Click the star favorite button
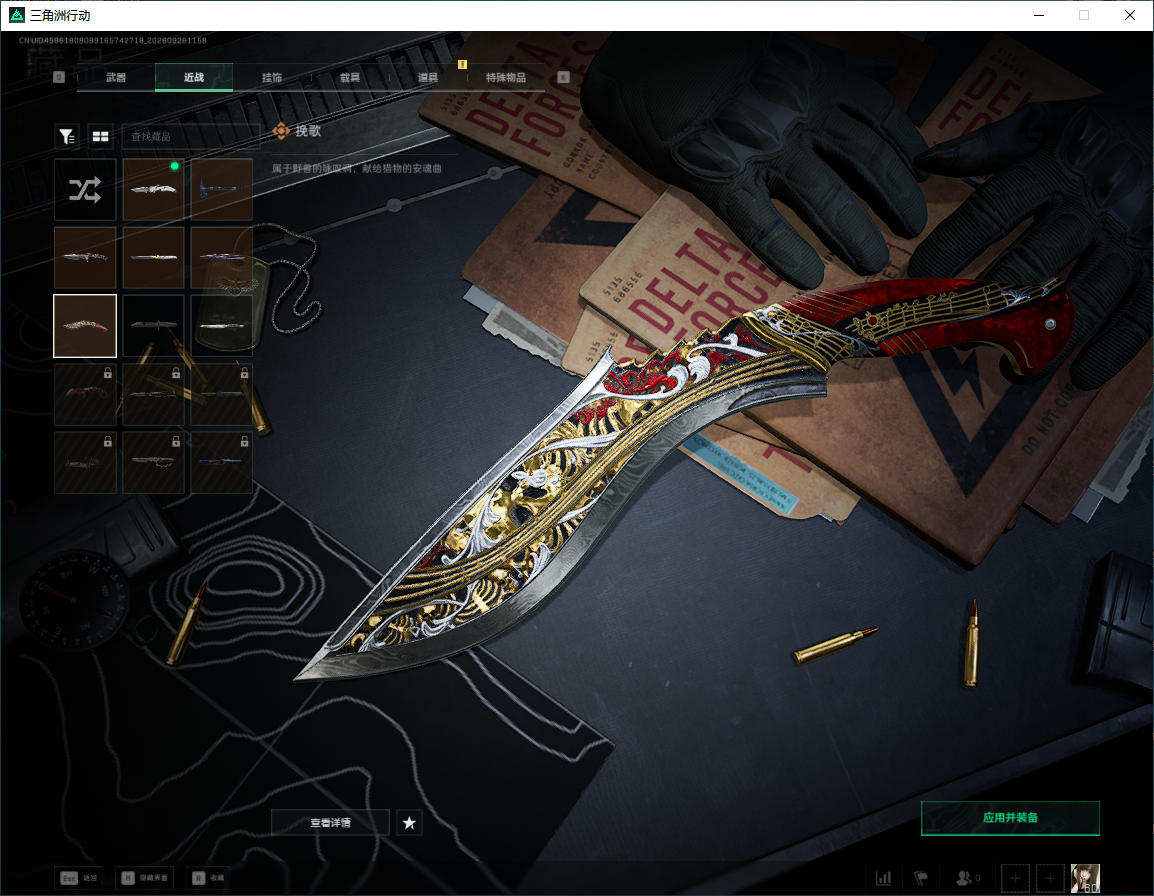Viewport: 1154px width, 896px height. tap(409, 822)
